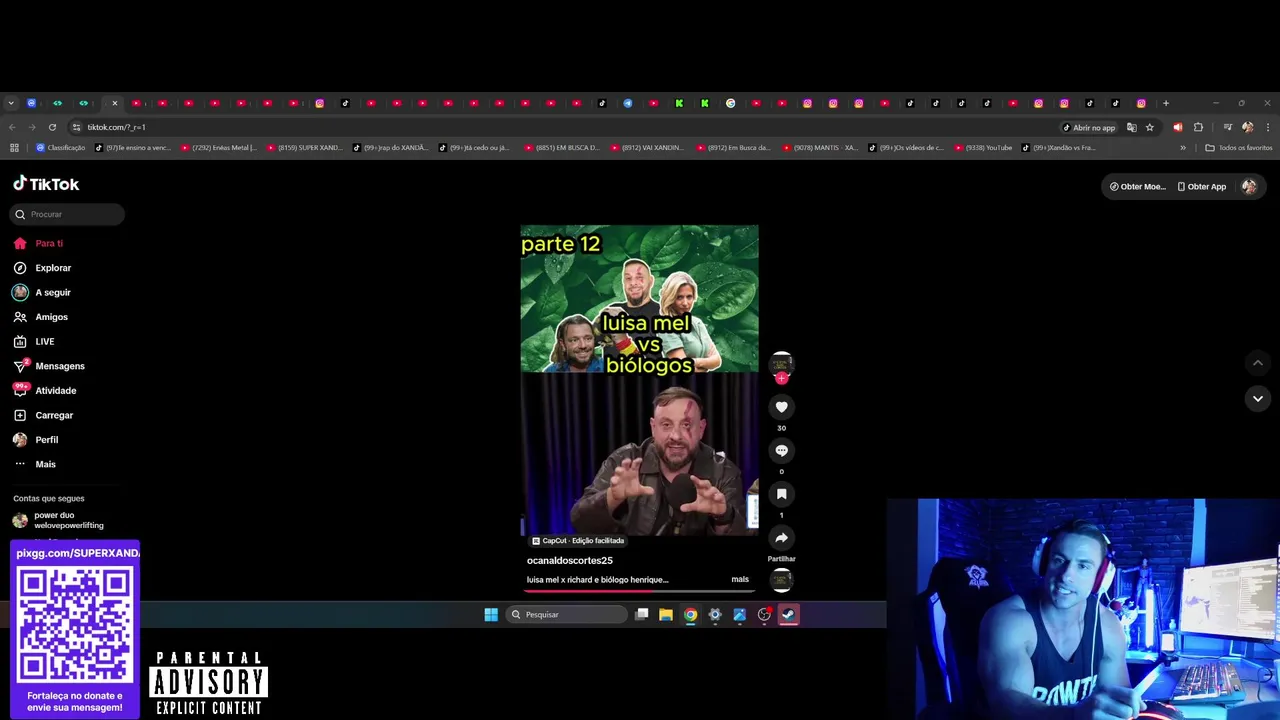This screenshot has width=1280, height=720.
Task: Follow the creator via red plus badge
Action: point(782,378)
